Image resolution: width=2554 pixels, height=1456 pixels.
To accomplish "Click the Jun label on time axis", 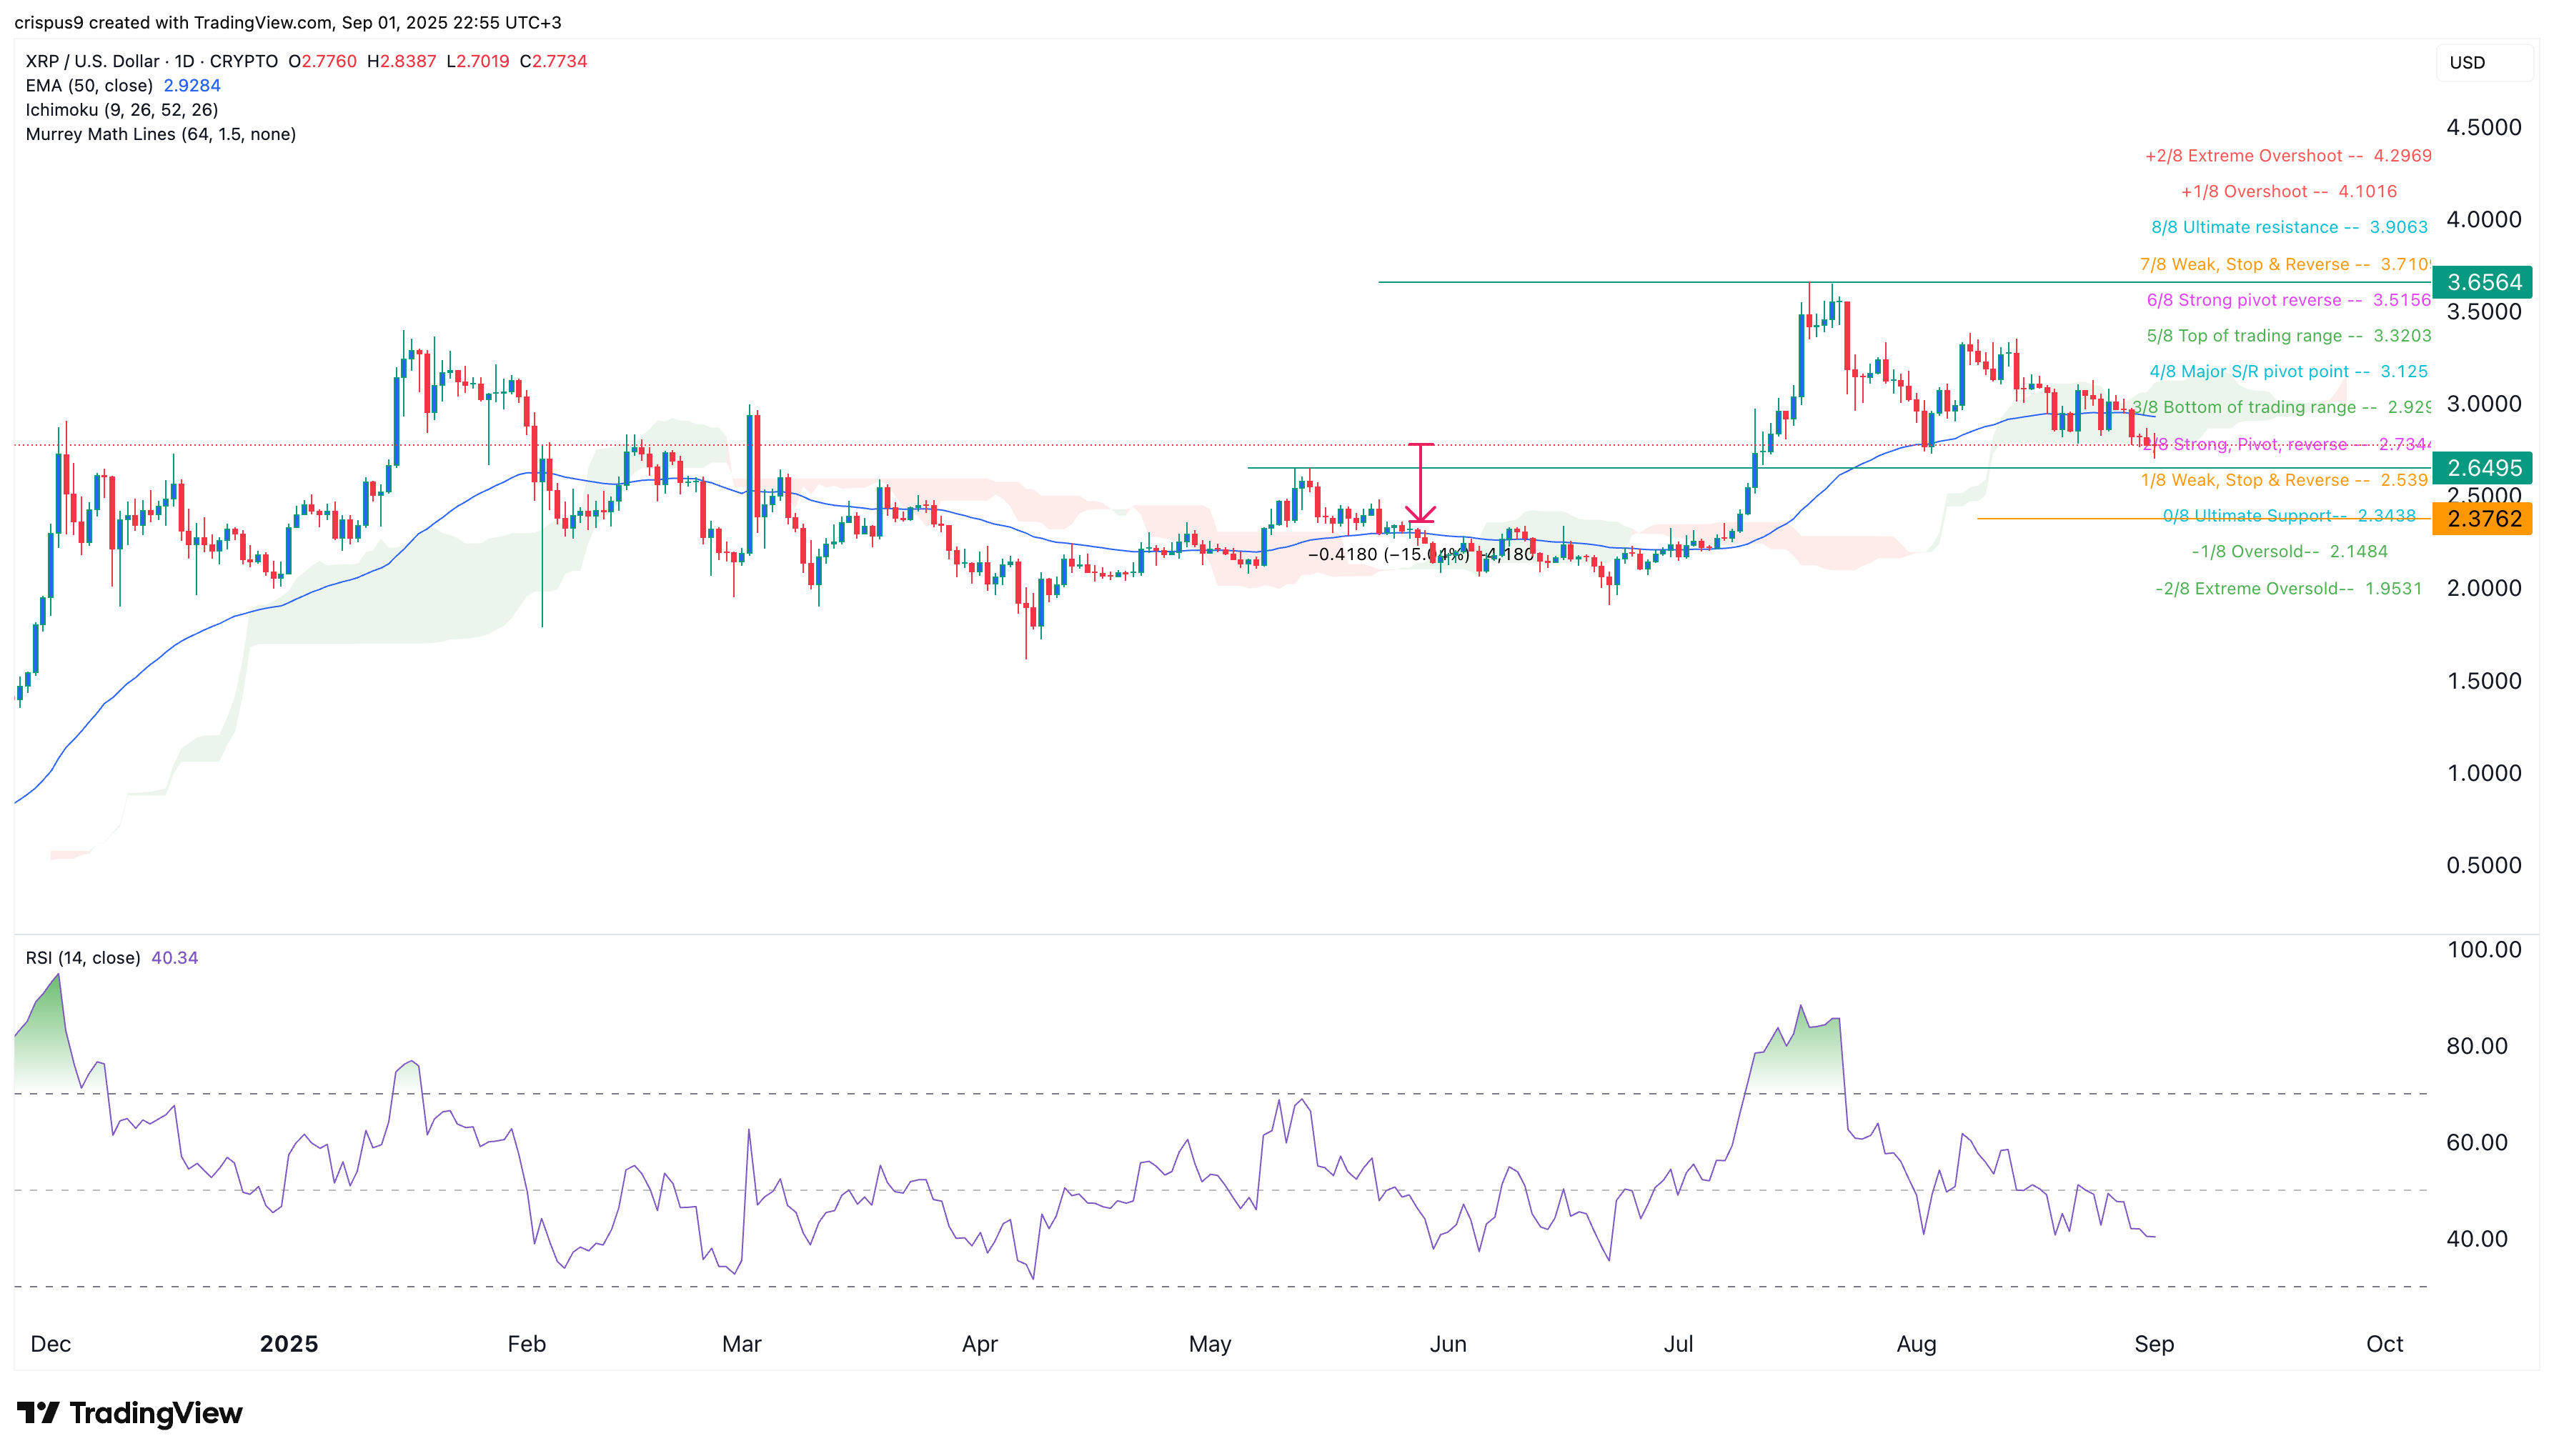I will [1448, 1344].
